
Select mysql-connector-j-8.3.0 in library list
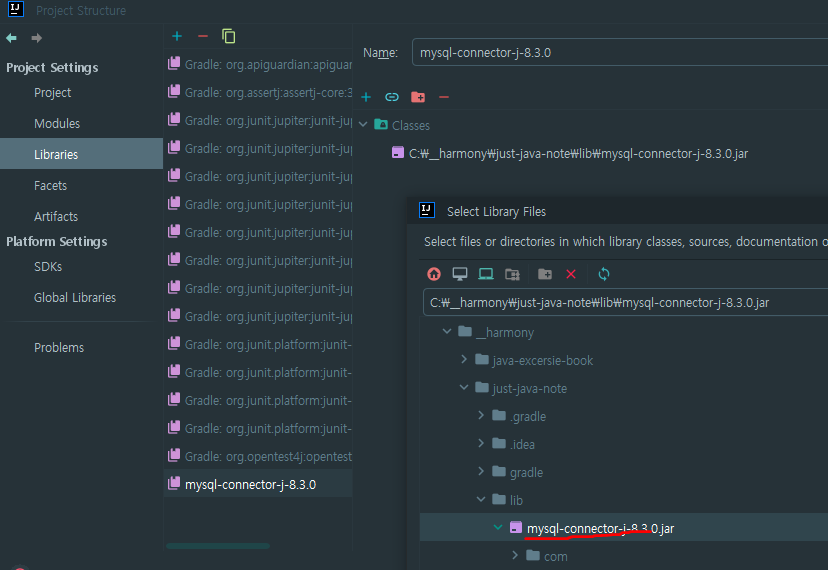258,484
